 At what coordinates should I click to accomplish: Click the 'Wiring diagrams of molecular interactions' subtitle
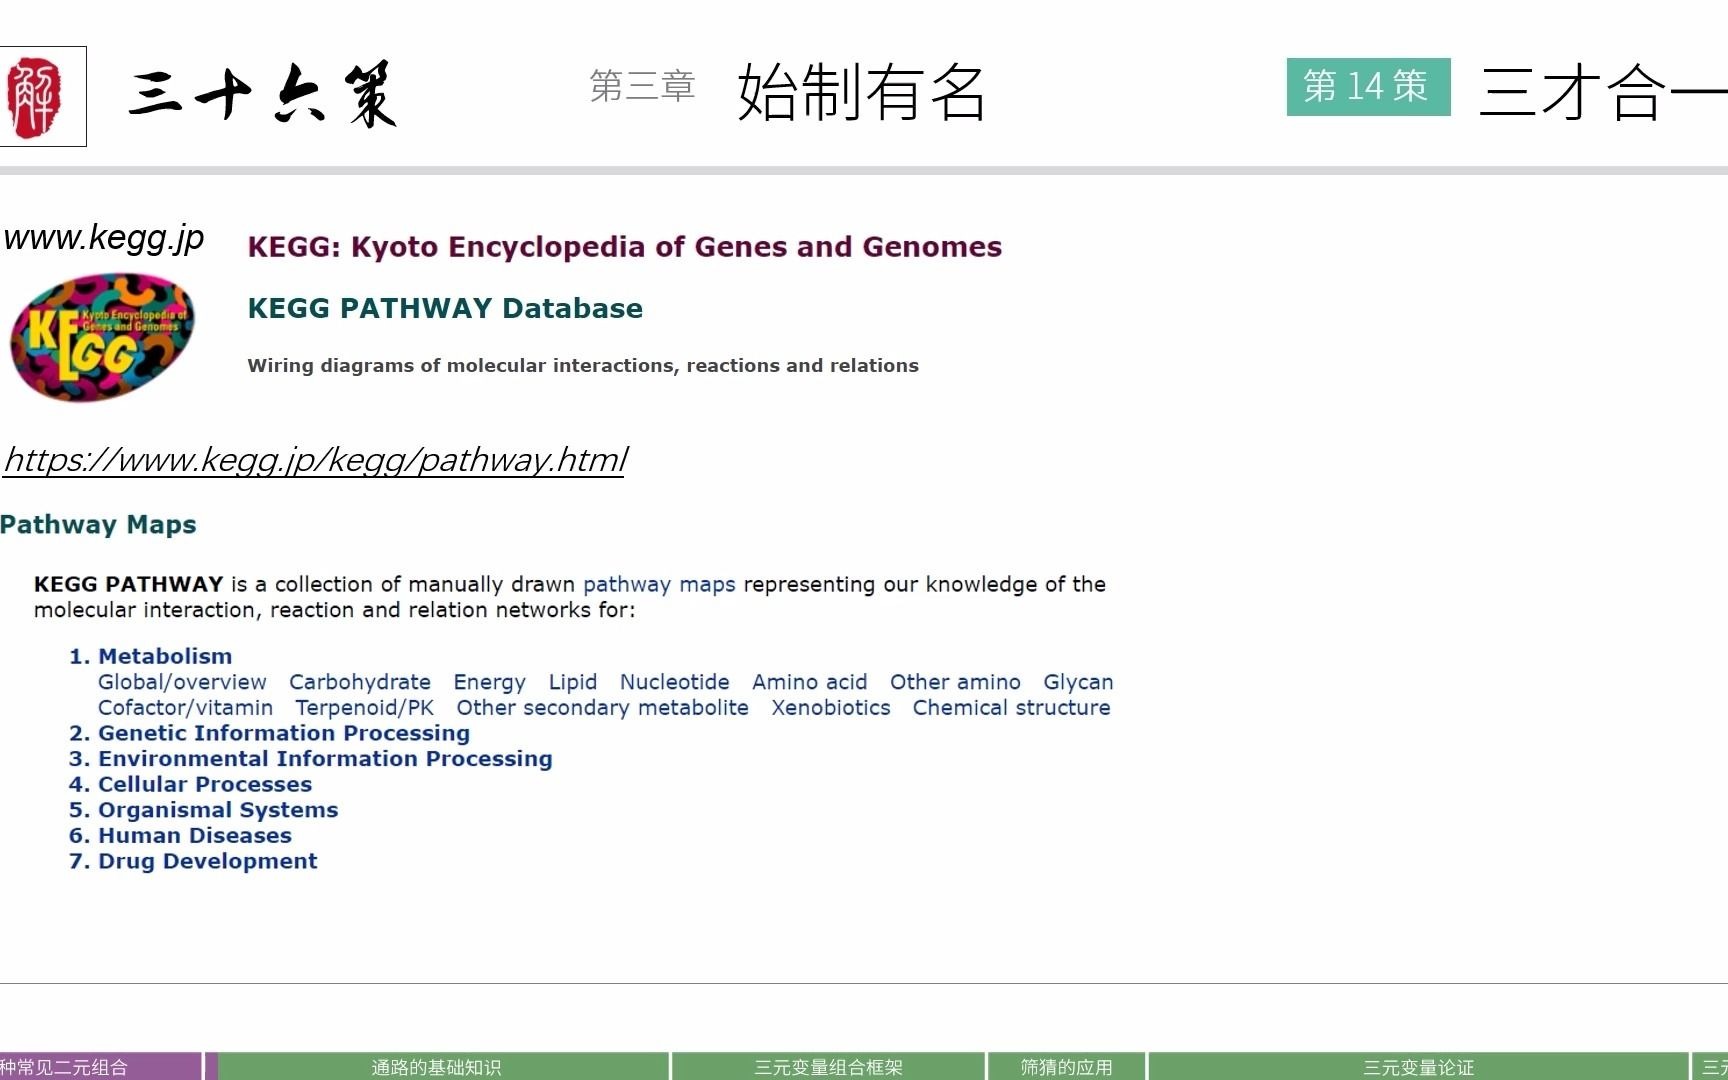click(583, 366)
